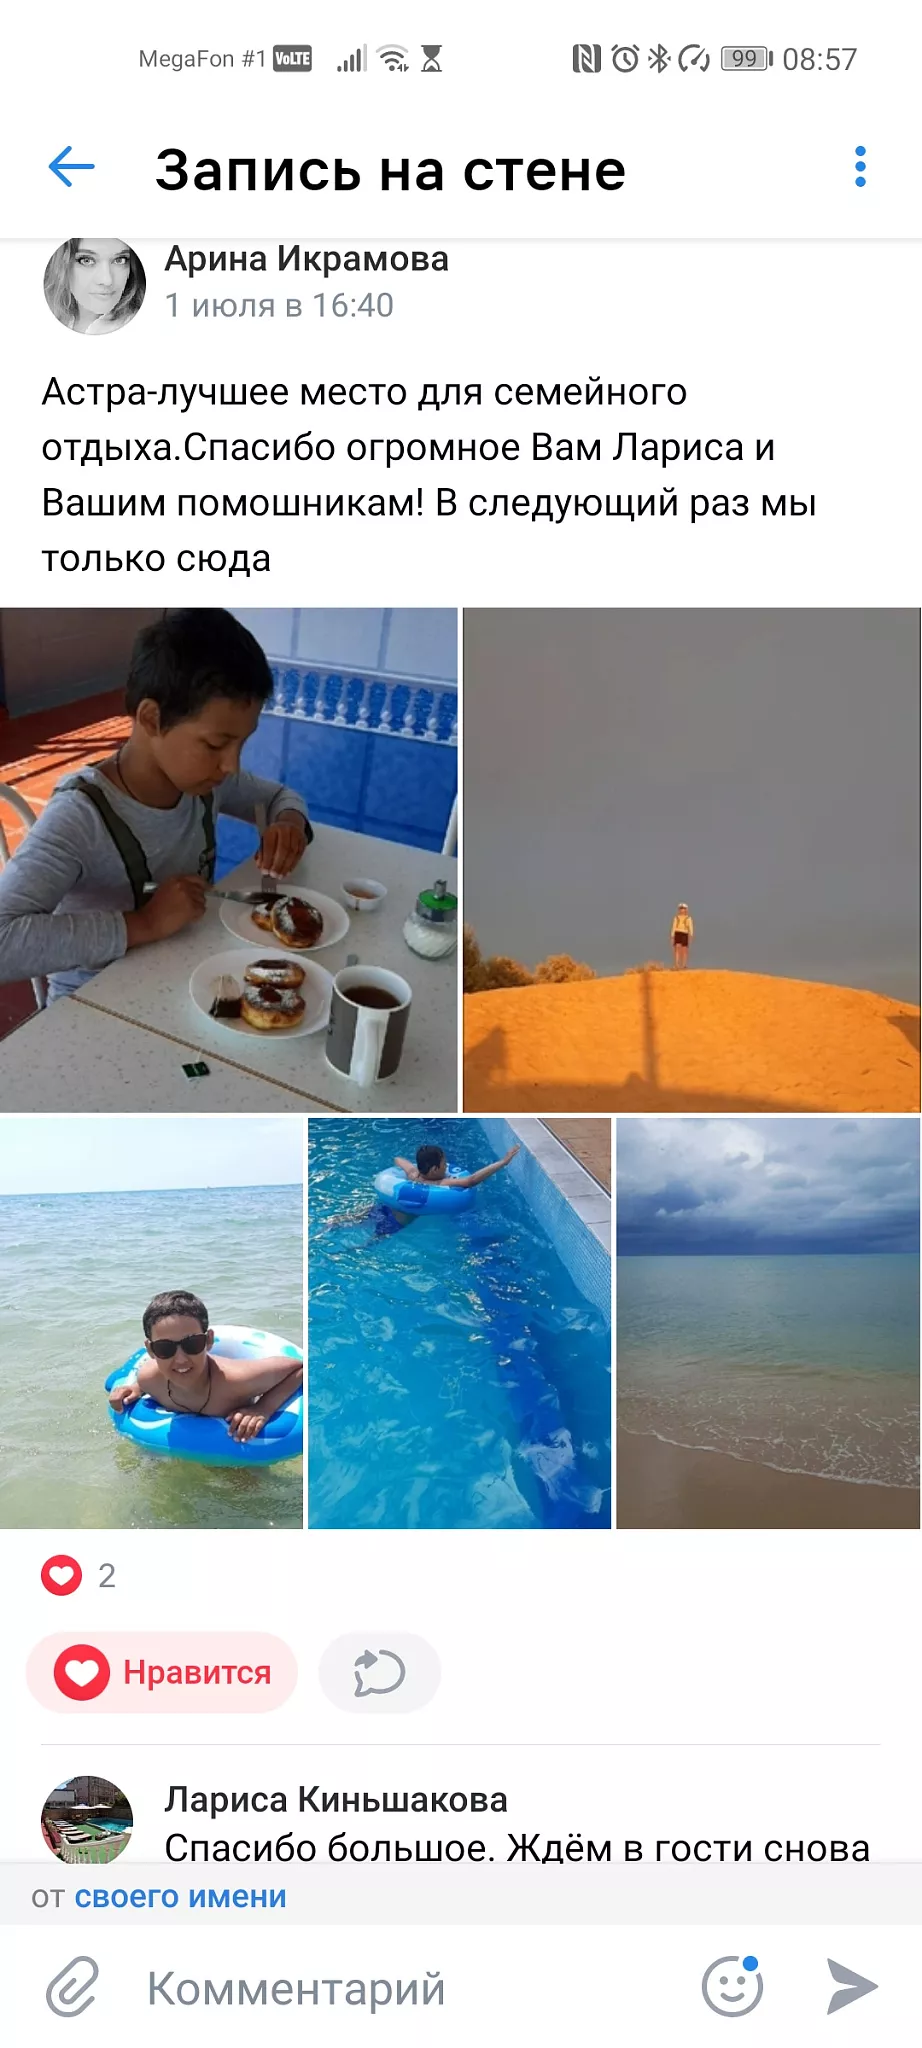922x2048 pixels.
Task: Open the photo of boy eating donuts
Action: tap(228, 860)
